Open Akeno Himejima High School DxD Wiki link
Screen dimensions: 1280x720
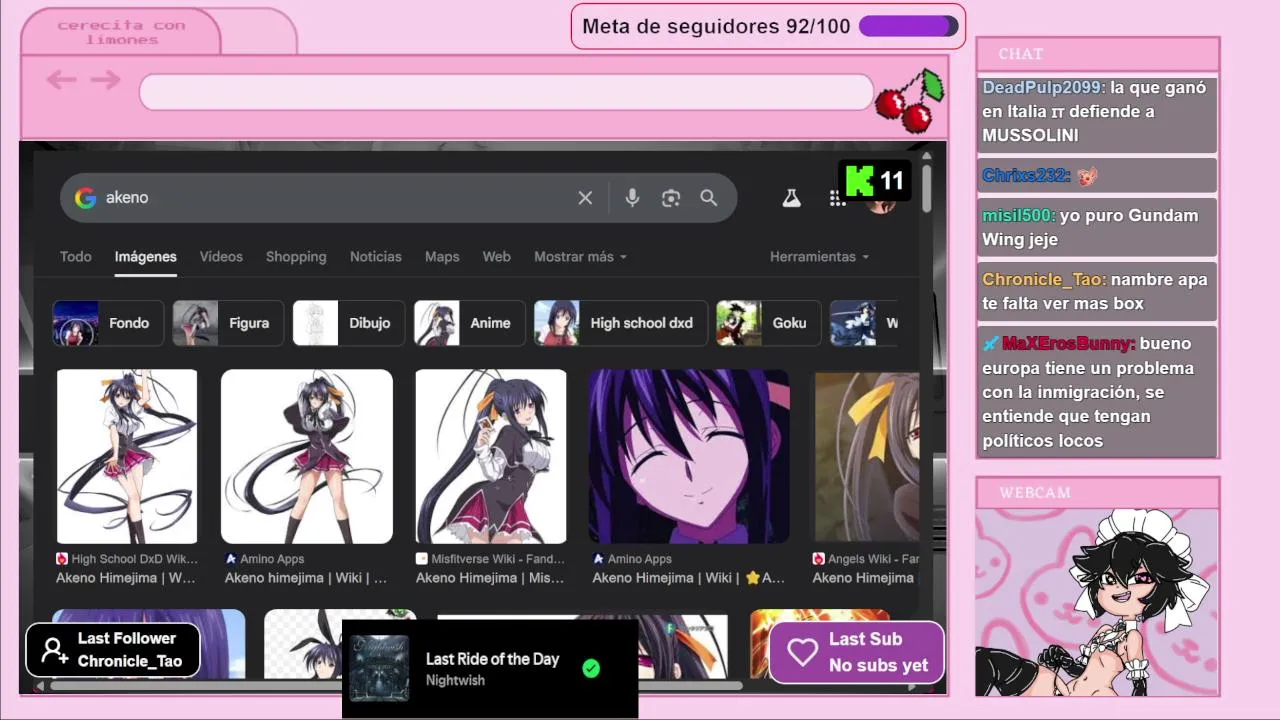coord(126,578)
